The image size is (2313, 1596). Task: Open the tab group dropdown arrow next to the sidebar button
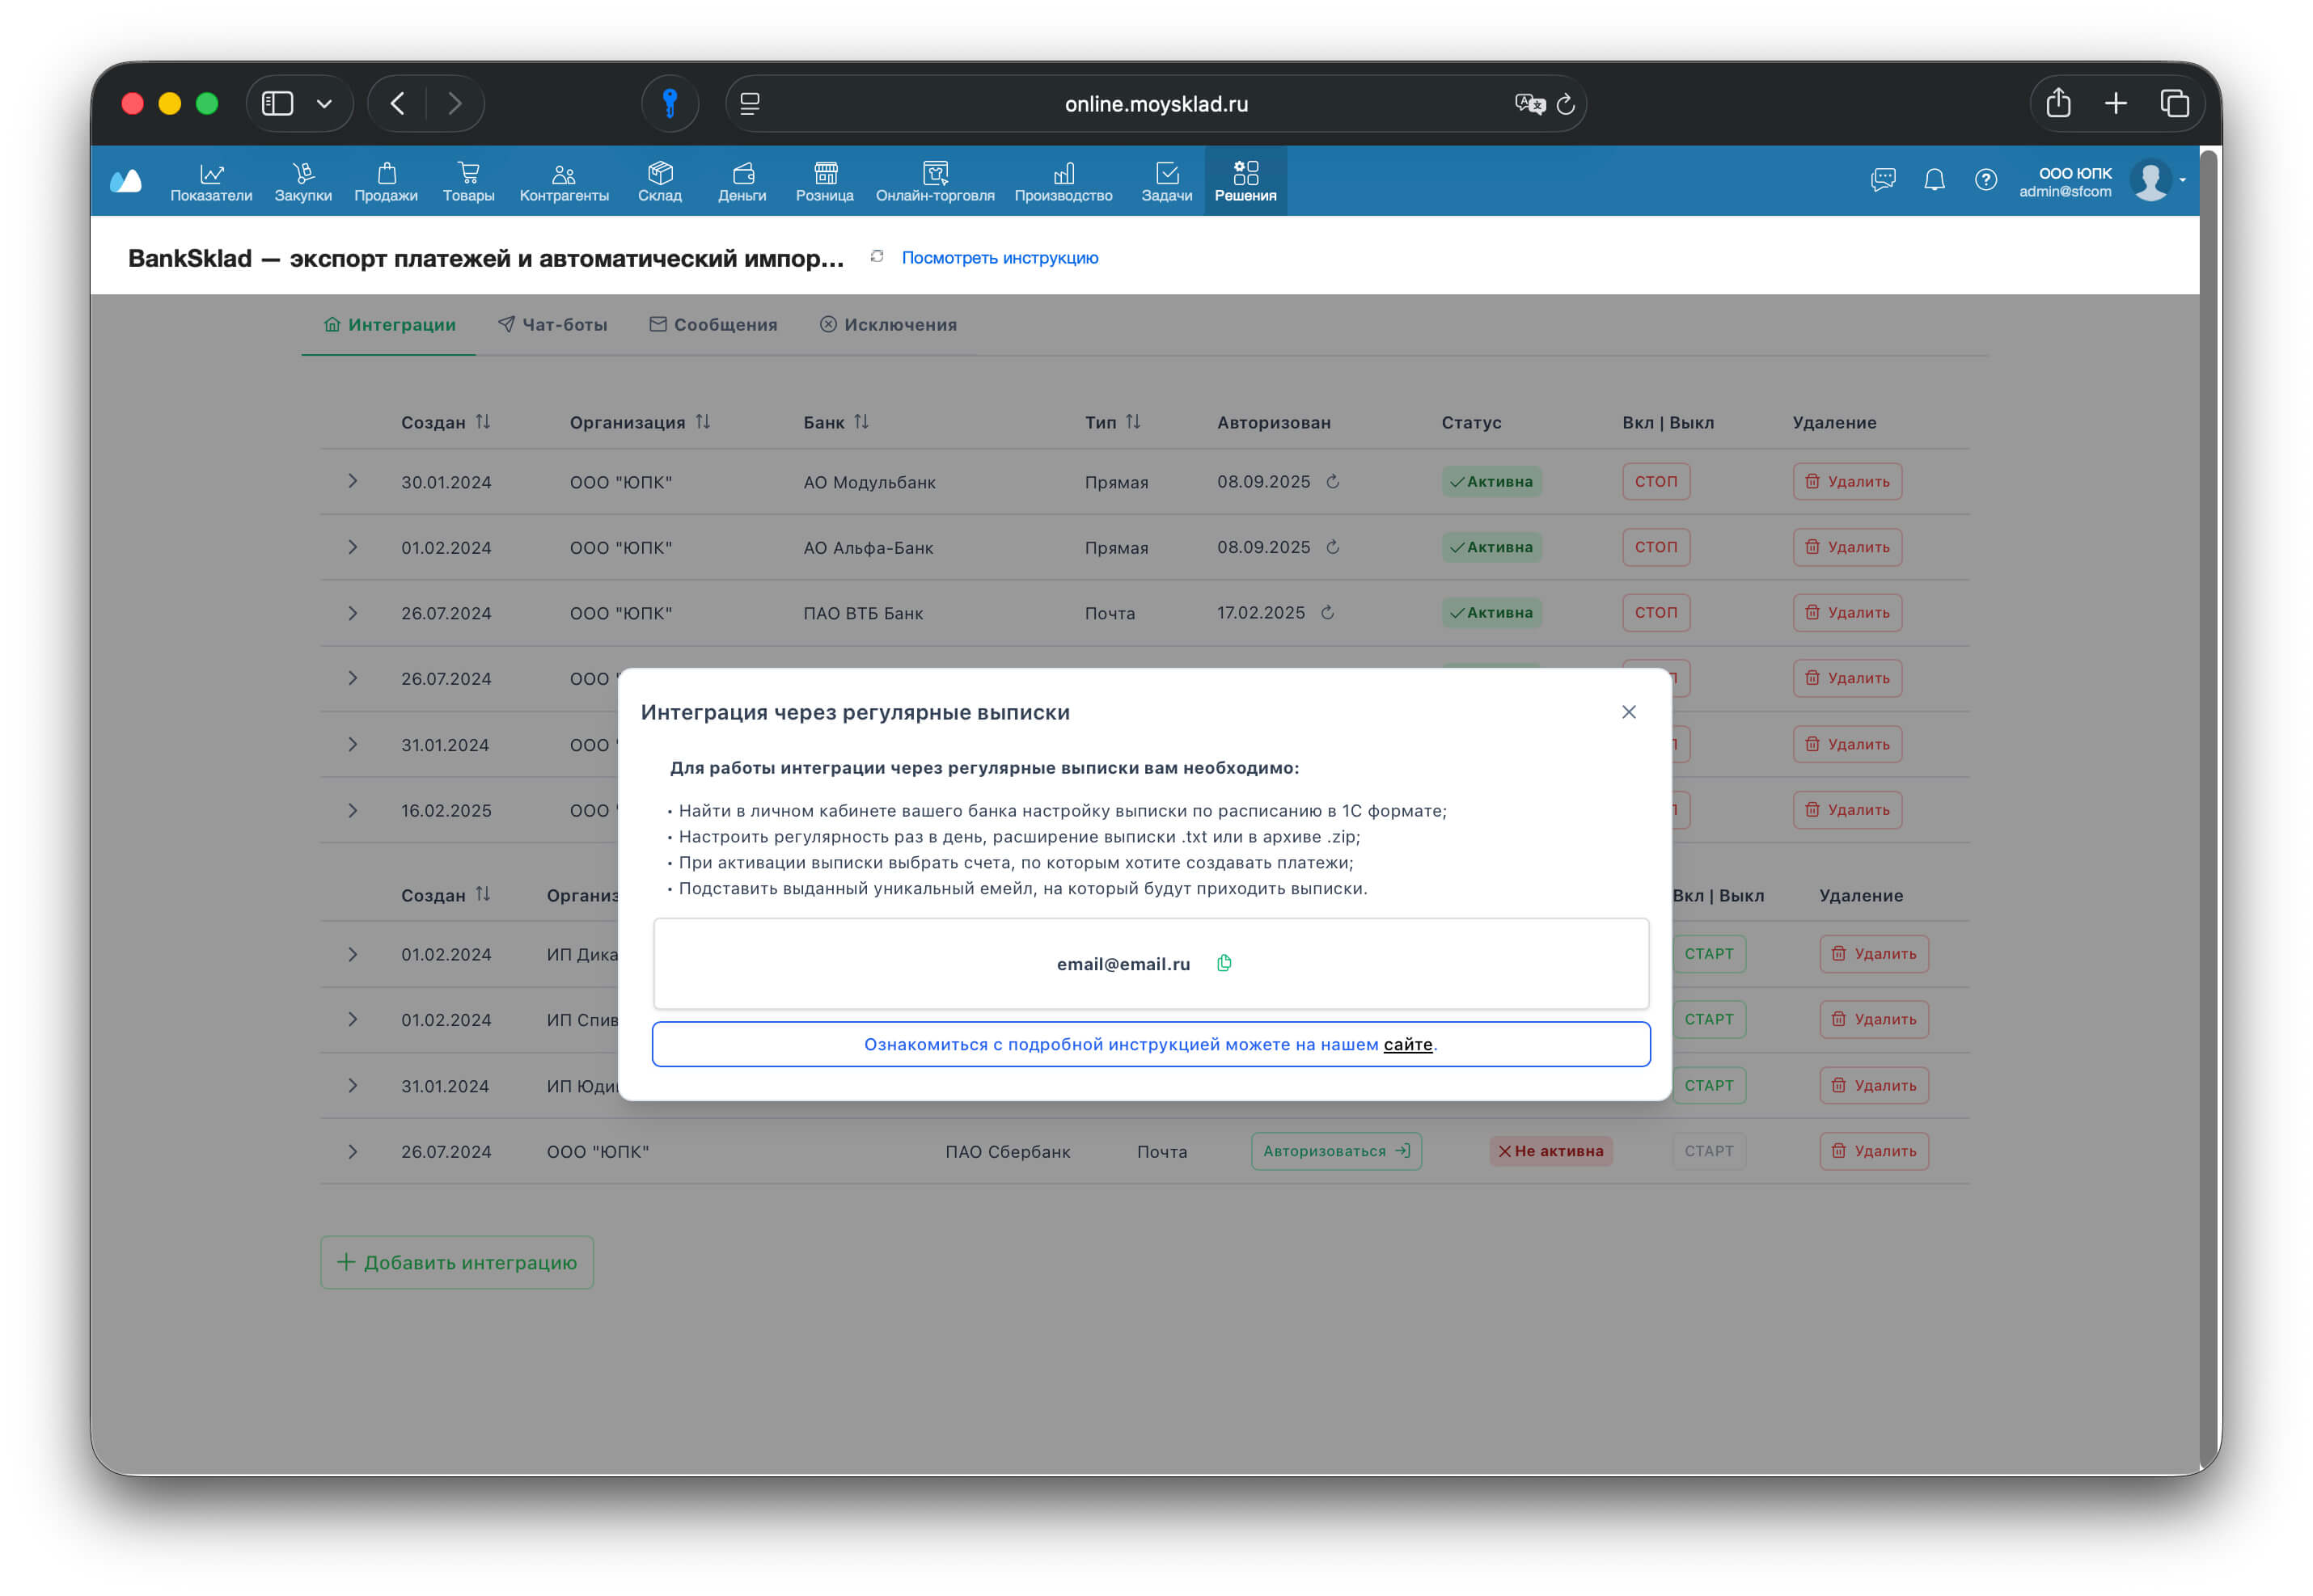pyautogui.click(x=324, y=103)
